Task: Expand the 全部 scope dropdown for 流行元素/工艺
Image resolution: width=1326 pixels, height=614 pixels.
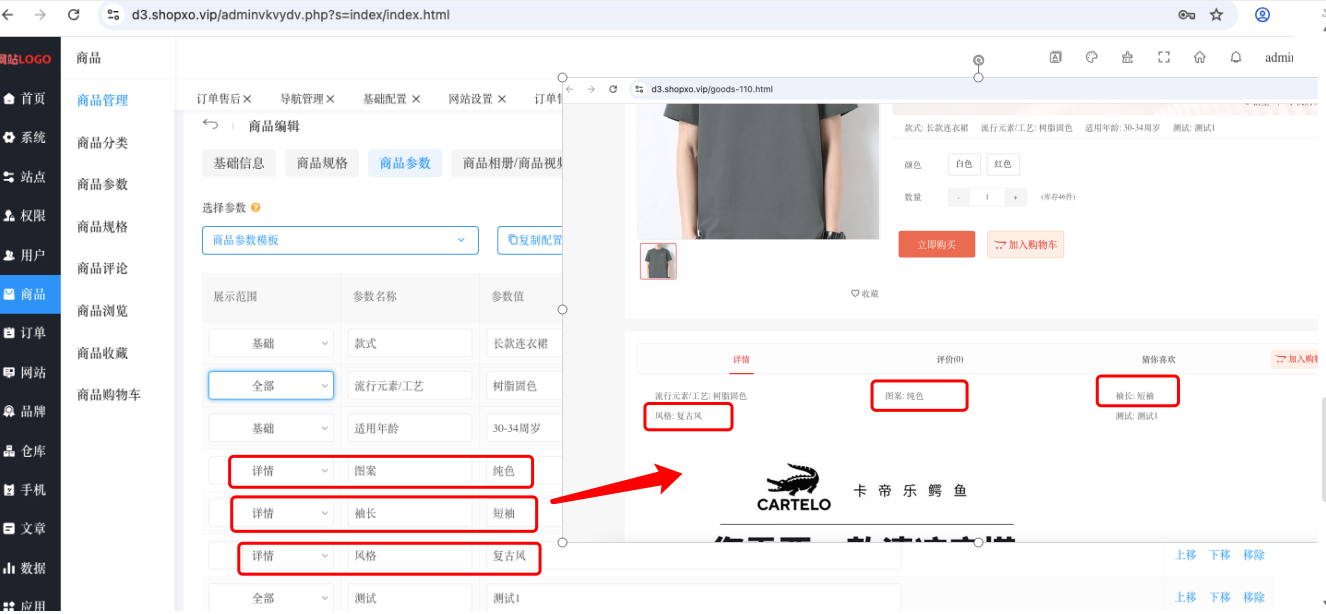Action: (x=271, y=385)
